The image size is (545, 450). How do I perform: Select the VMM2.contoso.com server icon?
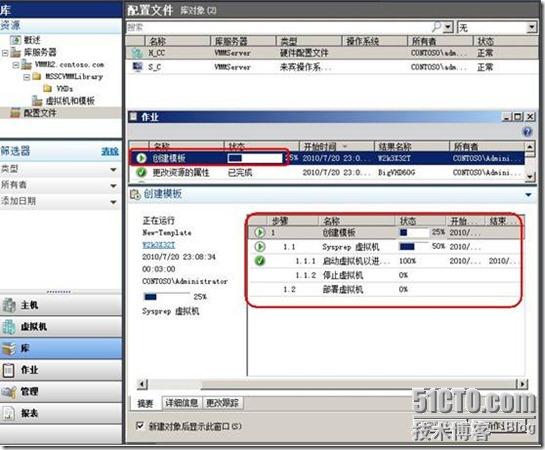pos(26,65)
